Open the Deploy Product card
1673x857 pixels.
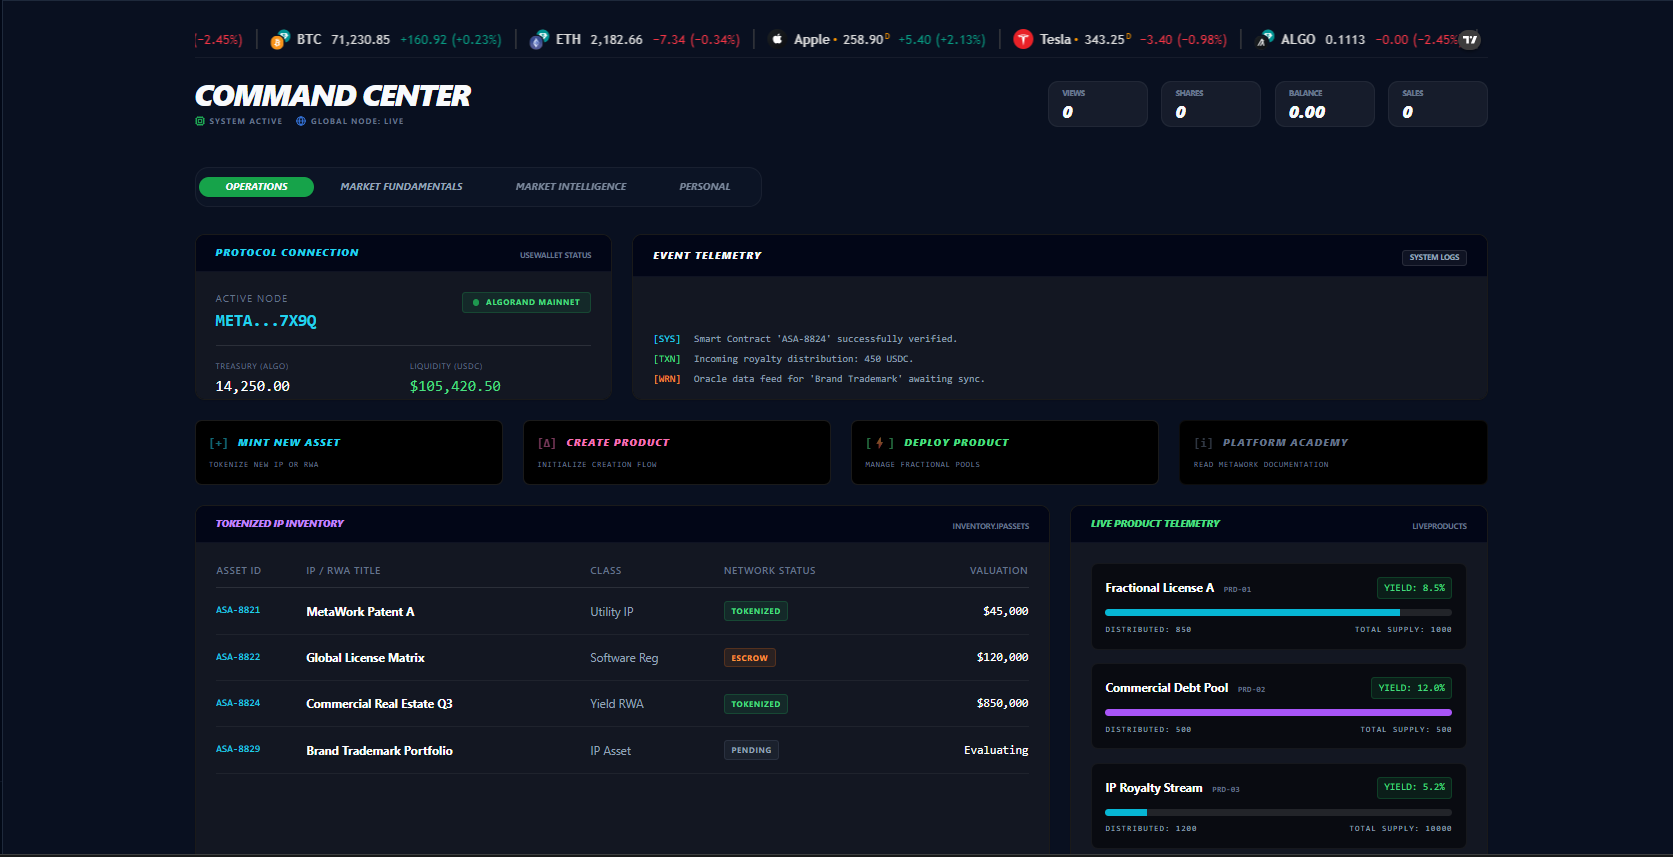pos(1005,453)
